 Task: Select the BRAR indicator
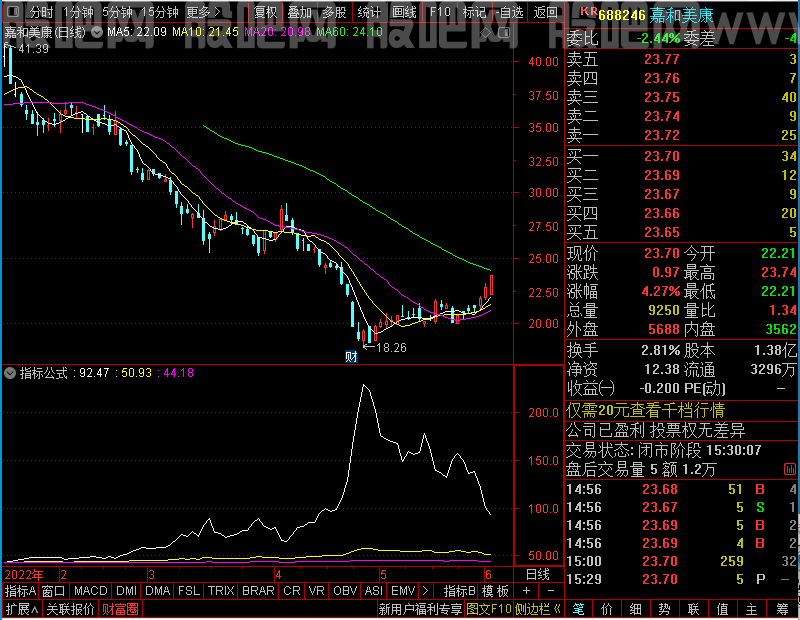[x=258, y=591]
